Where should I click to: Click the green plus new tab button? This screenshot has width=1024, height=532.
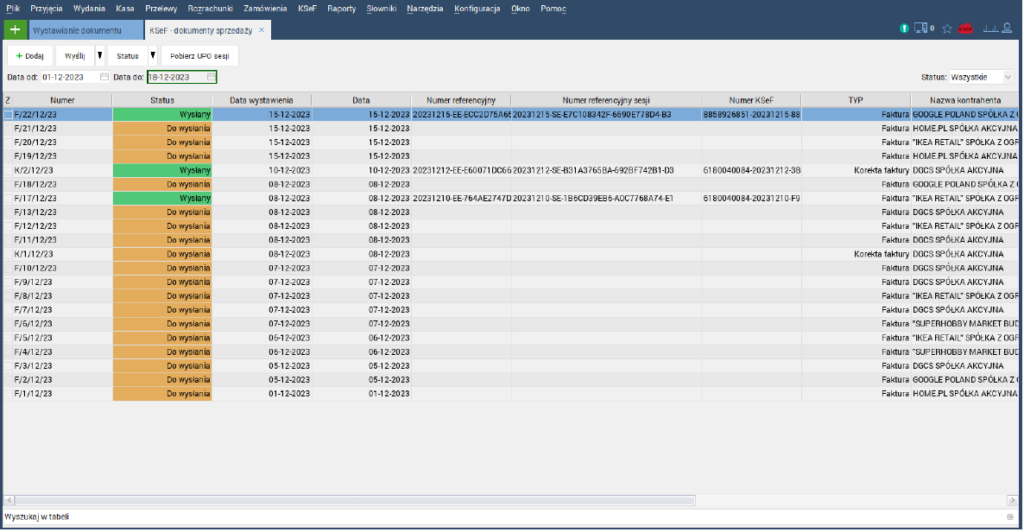click(x=14, y=30)
